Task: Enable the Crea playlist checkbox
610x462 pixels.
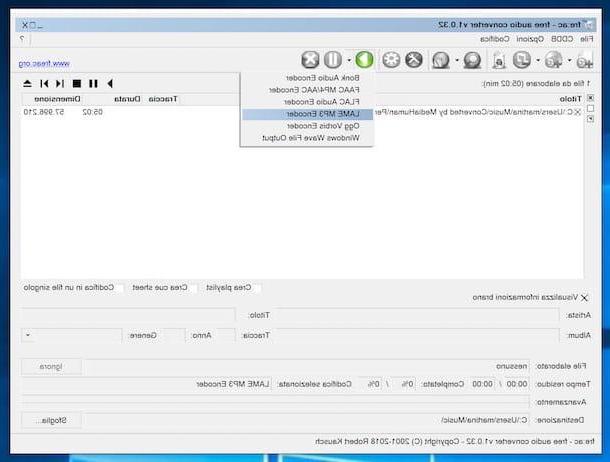Action: [x=257, y=288]
